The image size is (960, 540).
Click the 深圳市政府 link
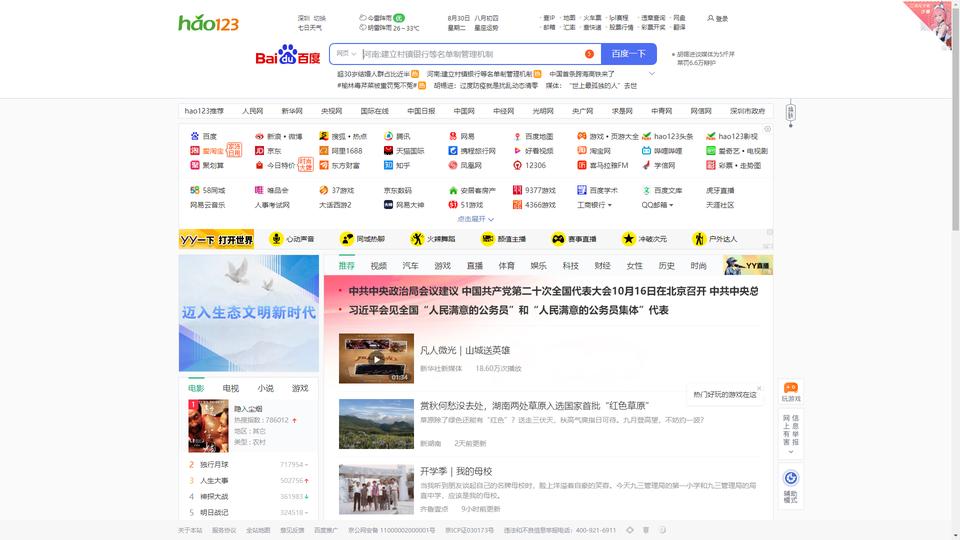click(748, 111)
